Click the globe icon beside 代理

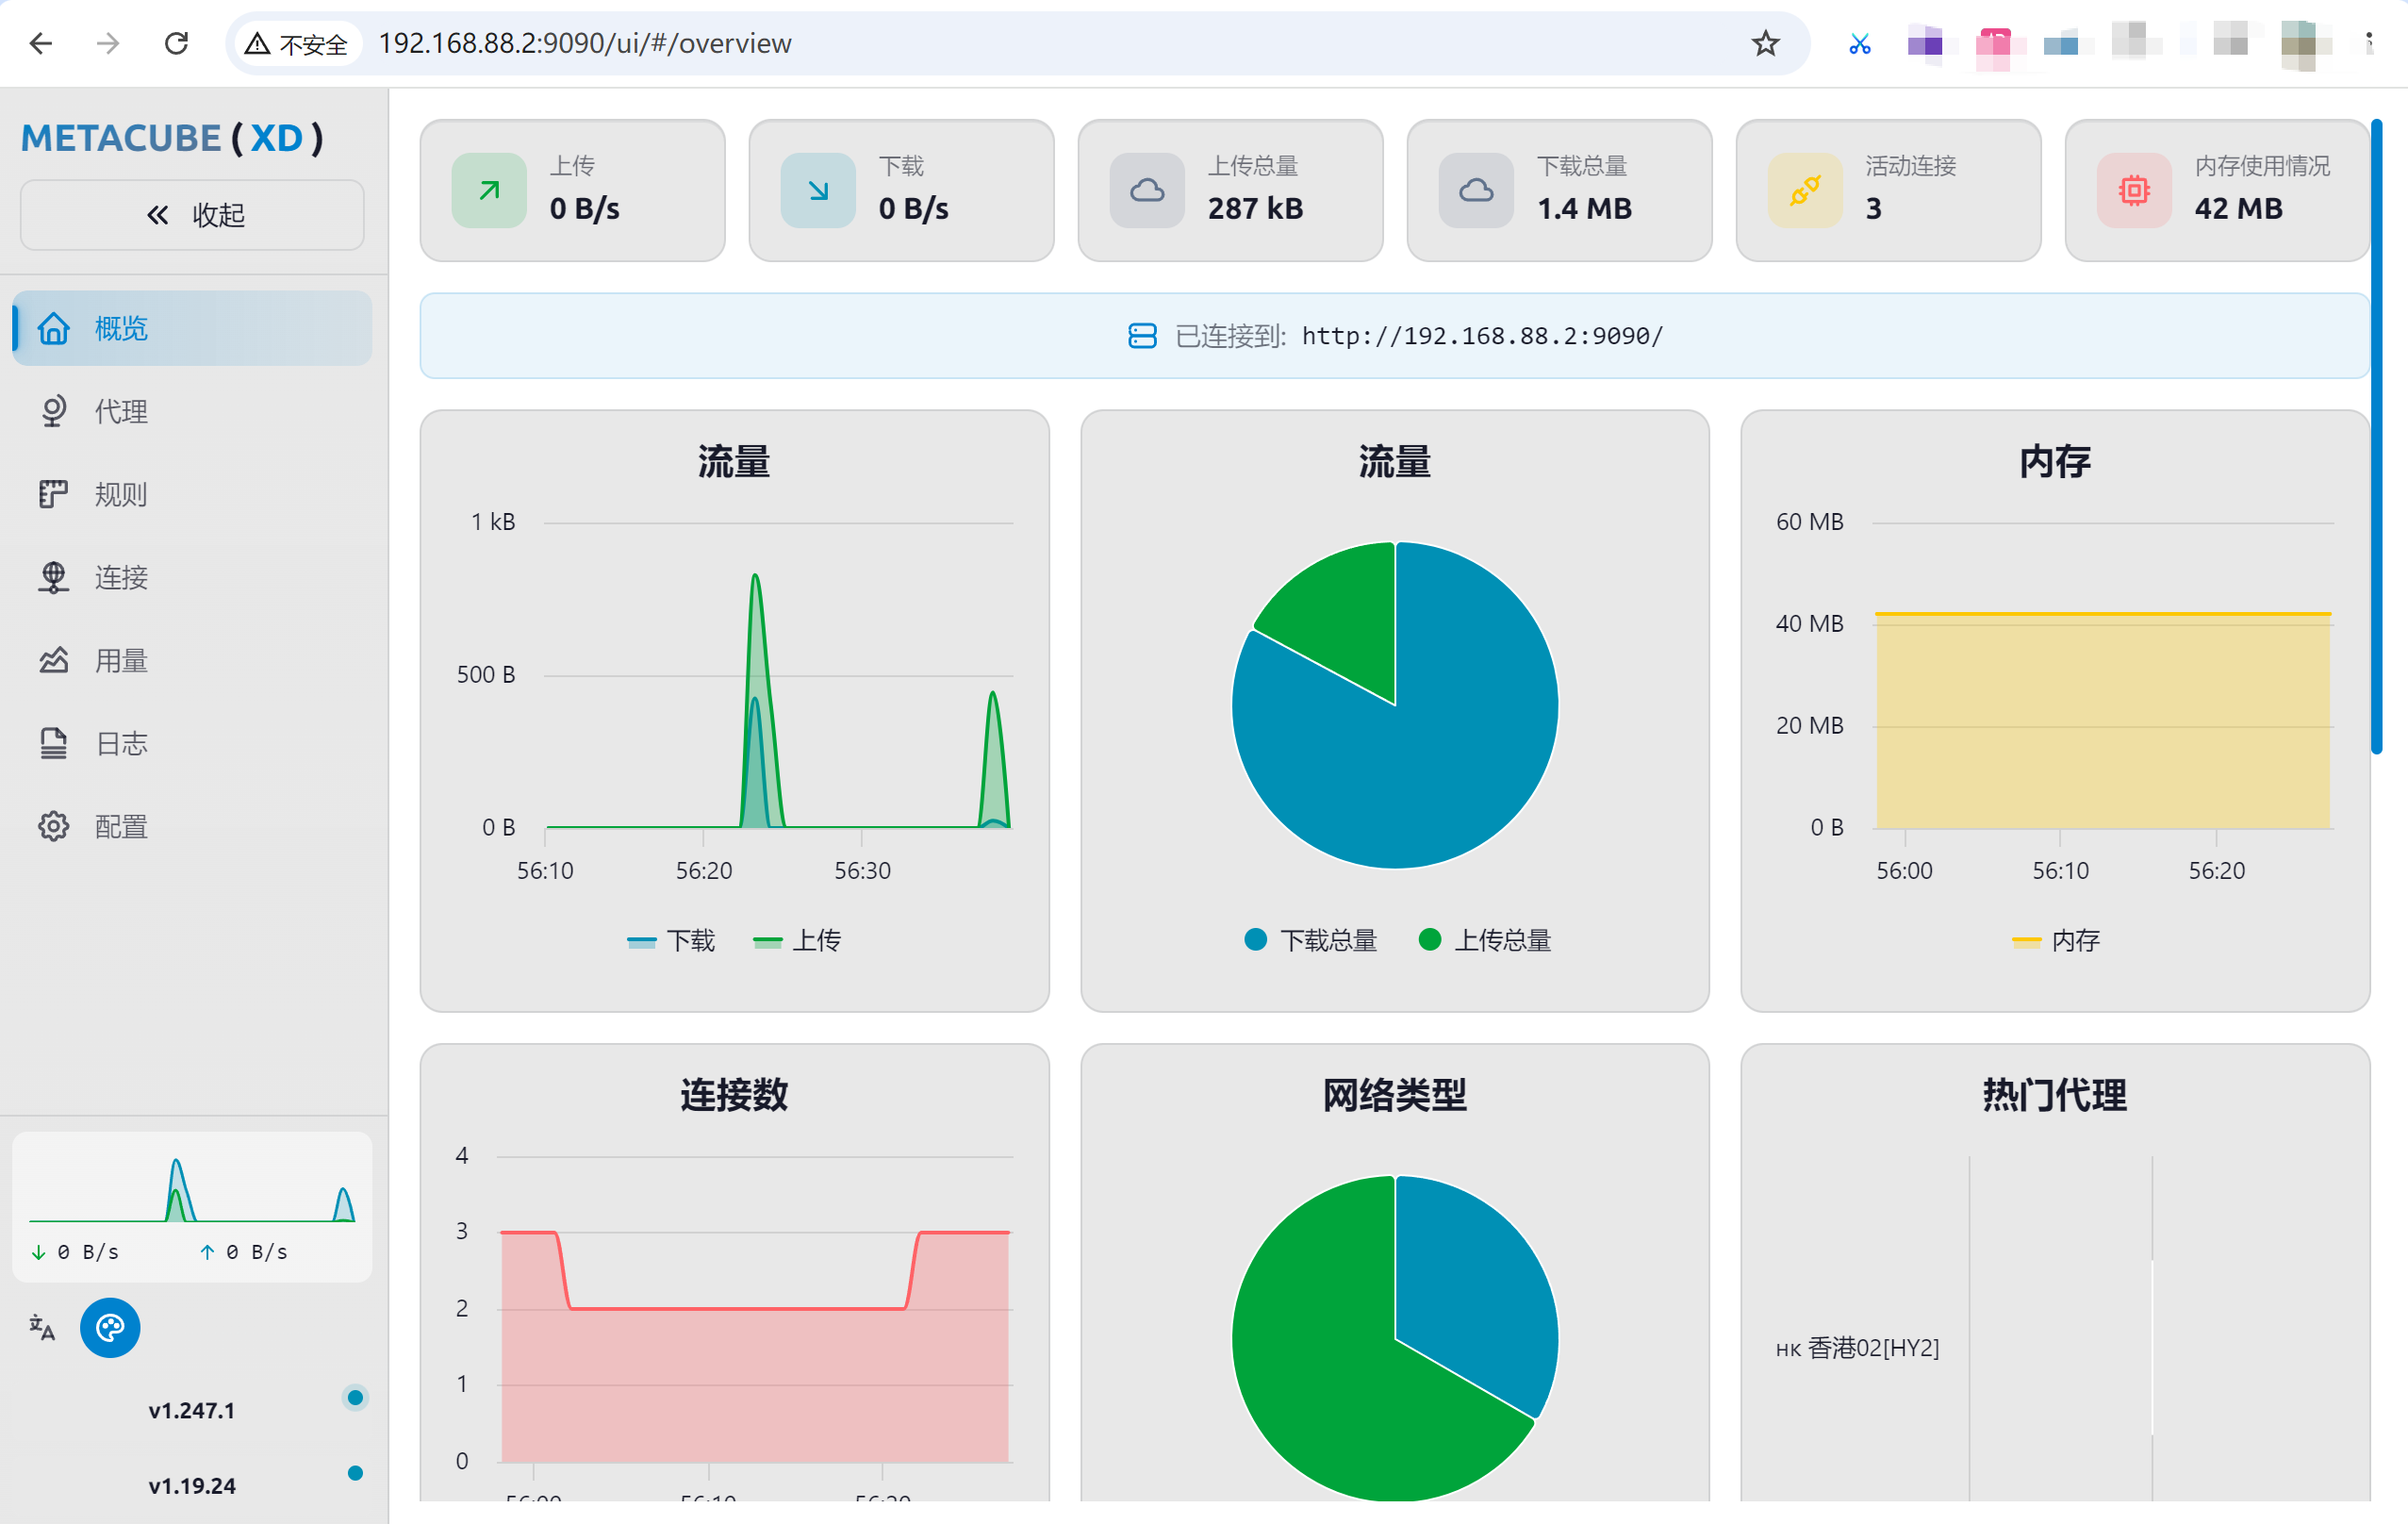point(53,411)
